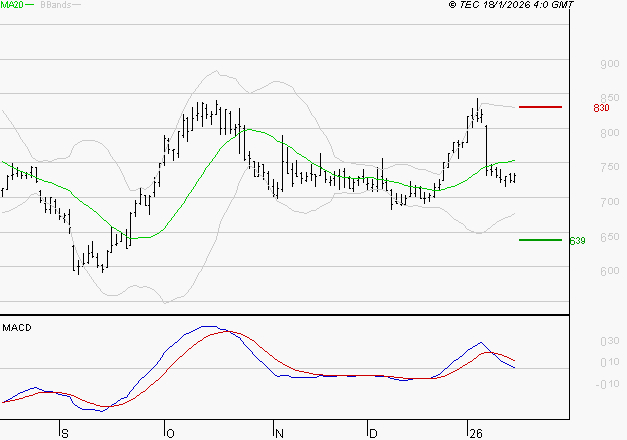Click the 600 price axis label

coord(610,271)
